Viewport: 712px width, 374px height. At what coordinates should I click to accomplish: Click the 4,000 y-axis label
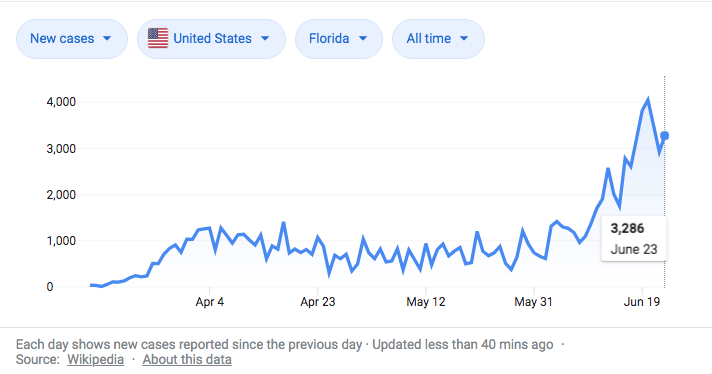pos(61,102)
